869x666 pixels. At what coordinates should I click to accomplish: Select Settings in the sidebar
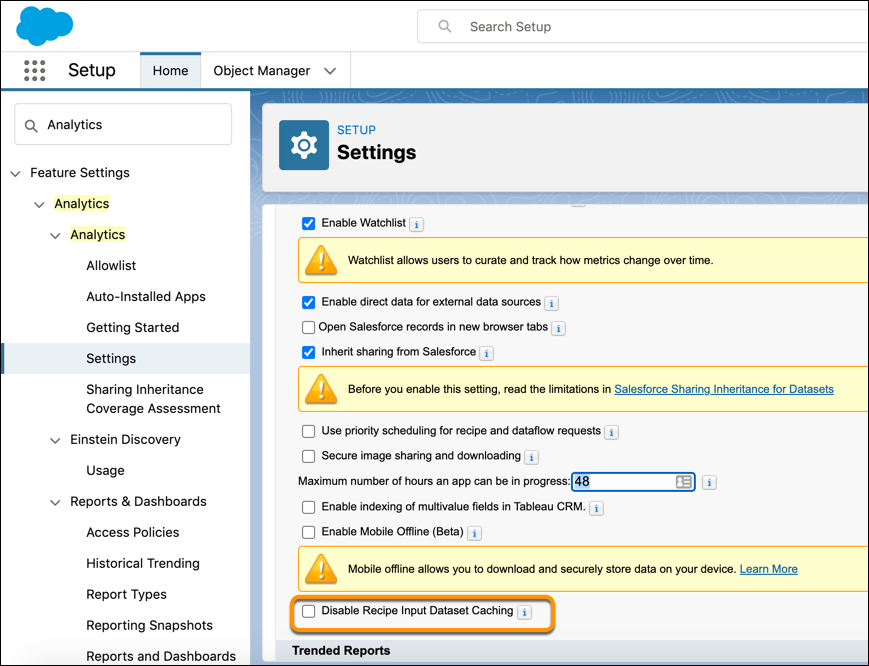[126, 358]
